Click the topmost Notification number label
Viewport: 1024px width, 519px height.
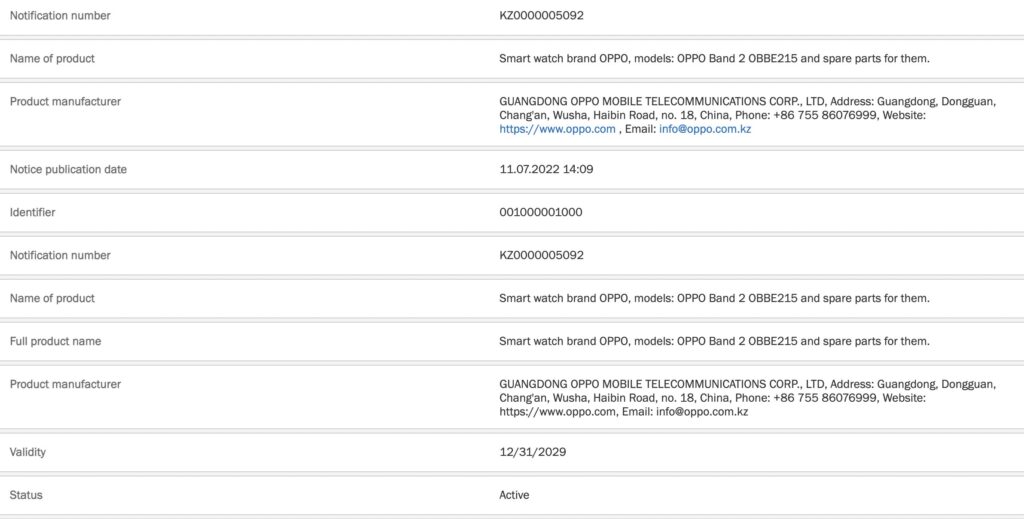60,15
